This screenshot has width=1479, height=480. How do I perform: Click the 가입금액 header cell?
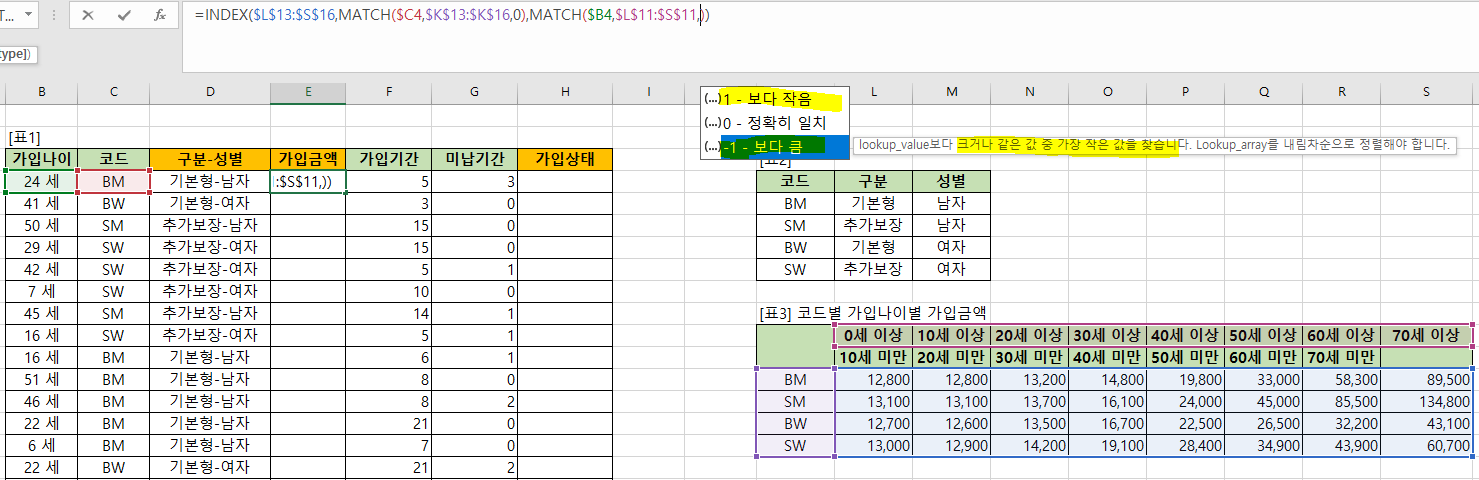click(x=307, y=159)
